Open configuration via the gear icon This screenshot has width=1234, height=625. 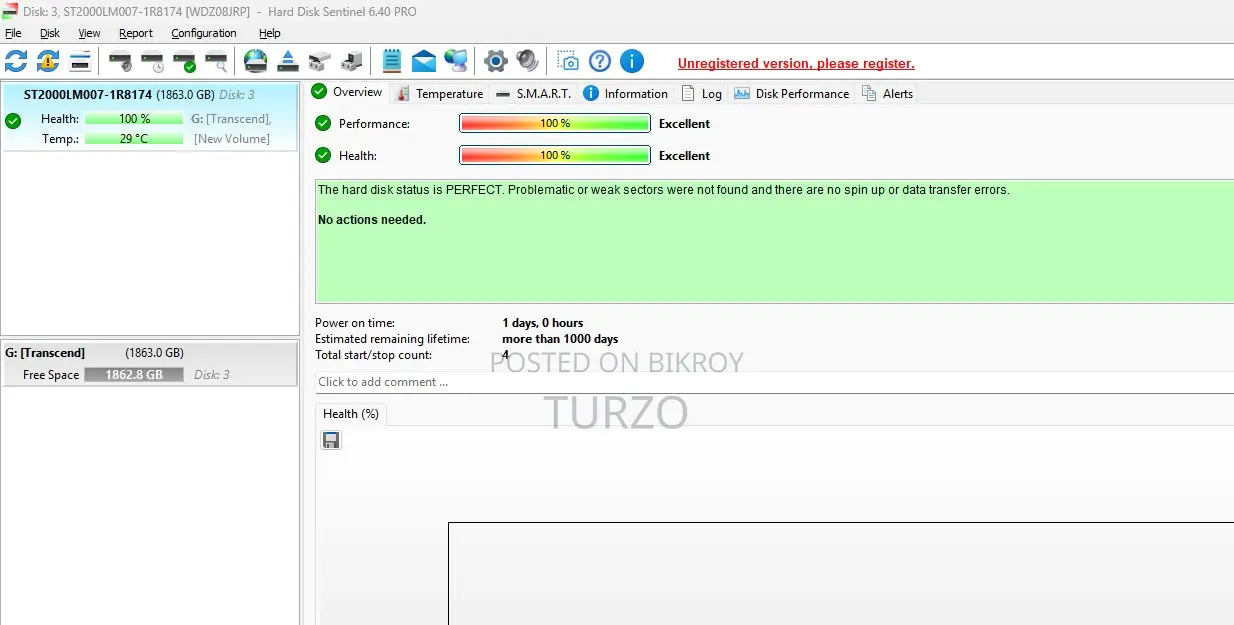click(496, 61)
